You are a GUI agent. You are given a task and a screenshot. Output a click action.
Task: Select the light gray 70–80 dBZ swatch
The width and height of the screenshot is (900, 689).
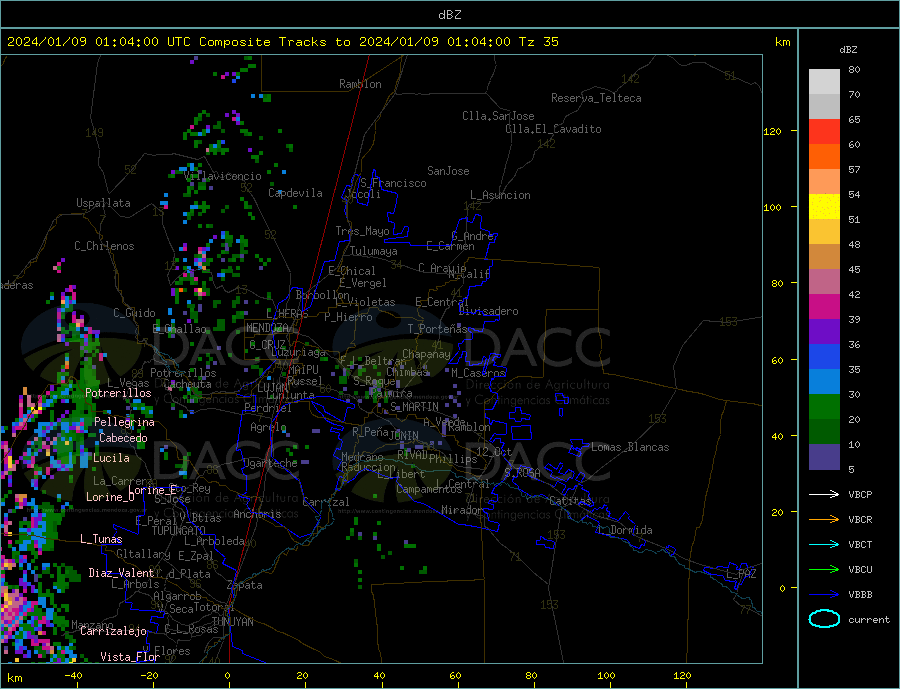[x=824, y=82]
